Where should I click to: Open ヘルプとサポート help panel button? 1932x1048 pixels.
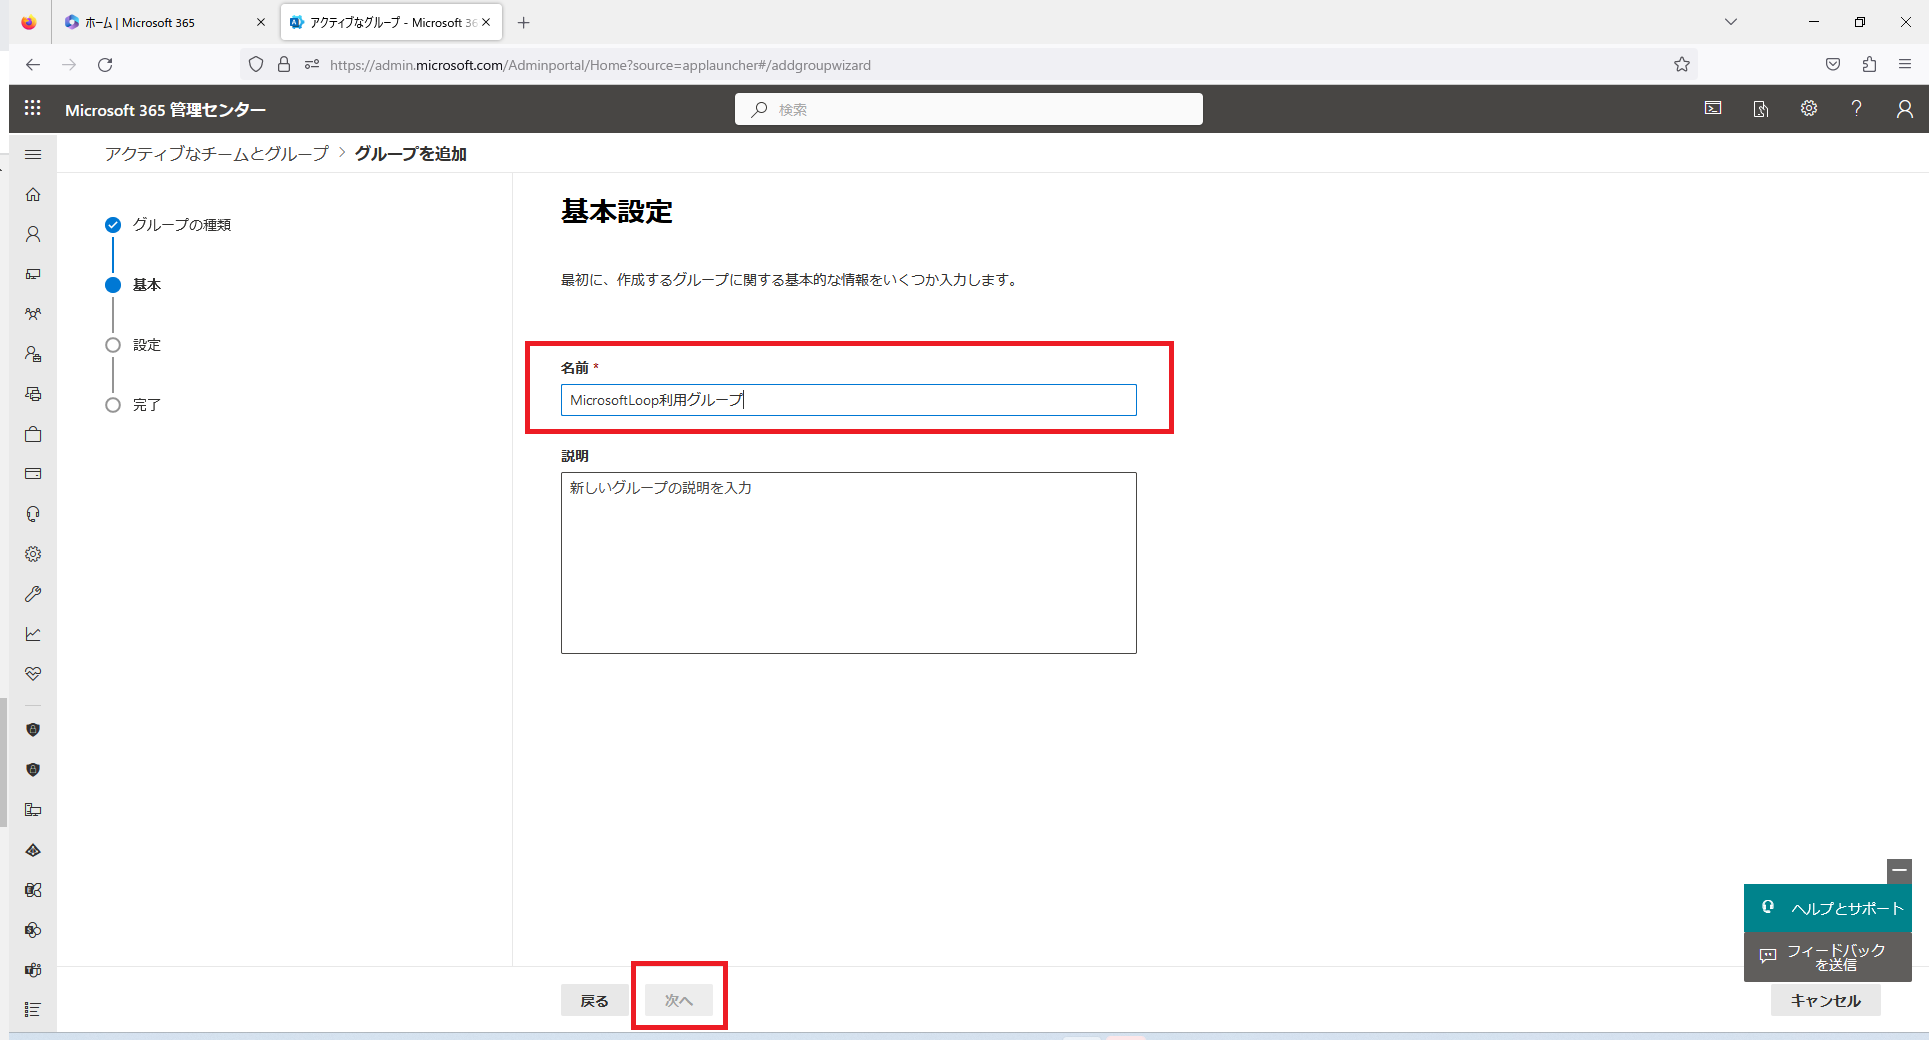(x=1828, y=908)
